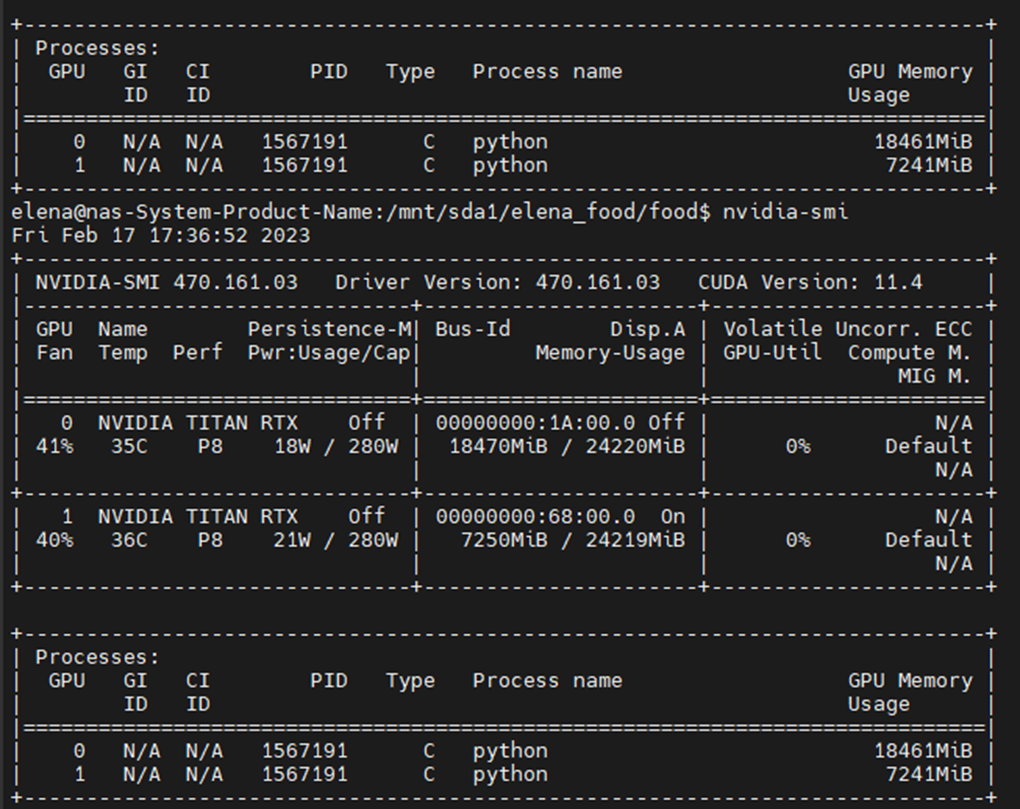Click the top Processes: heading
The width and height of the screenshot is (1020, 809).
(97, 48)
